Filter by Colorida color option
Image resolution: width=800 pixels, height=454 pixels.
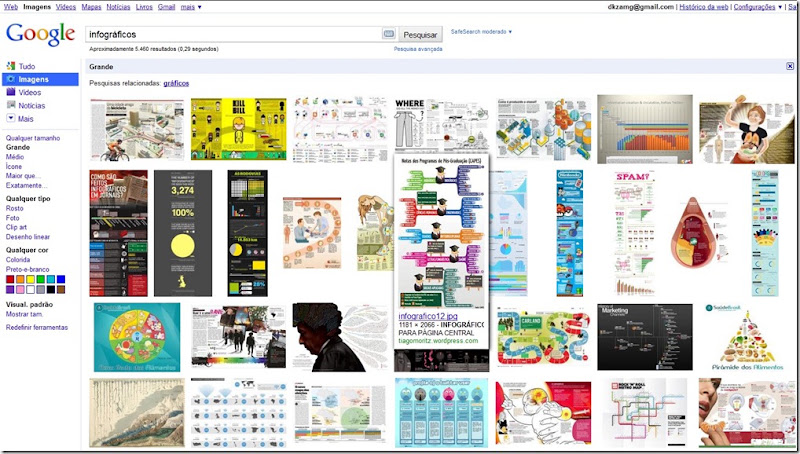18,260
